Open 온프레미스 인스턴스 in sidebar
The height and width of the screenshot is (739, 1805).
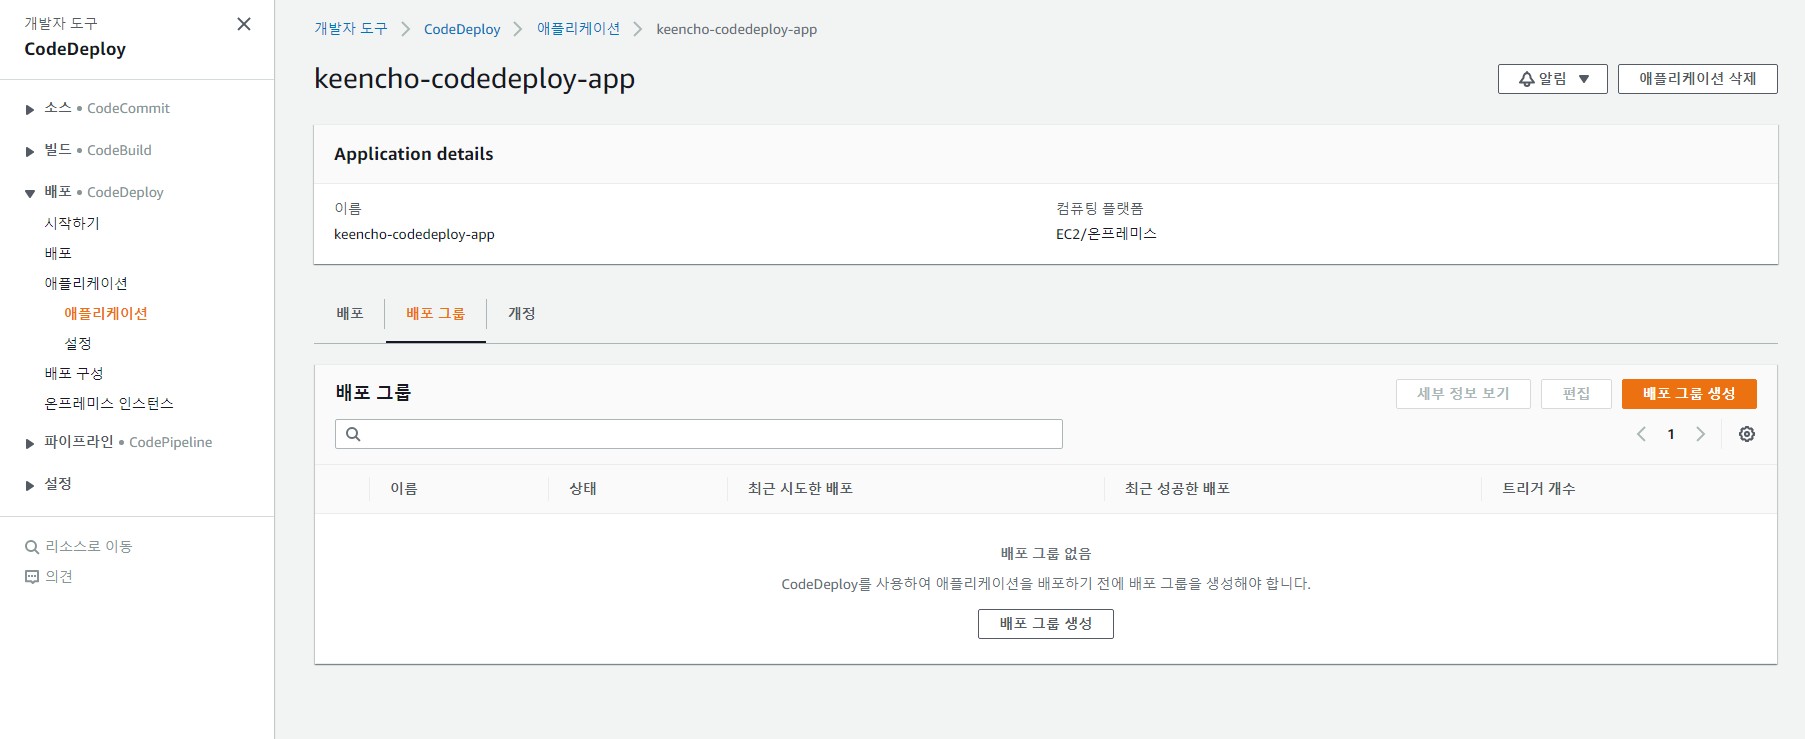point(109,403)
